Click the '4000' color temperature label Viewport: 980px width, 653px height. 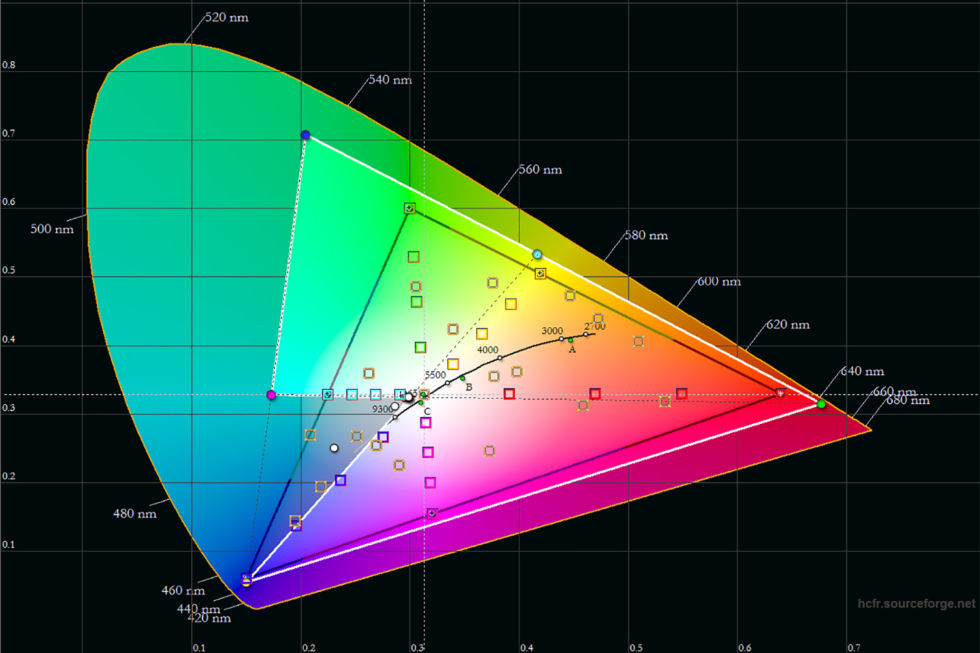pyautogui.click(x=488, y=350)
